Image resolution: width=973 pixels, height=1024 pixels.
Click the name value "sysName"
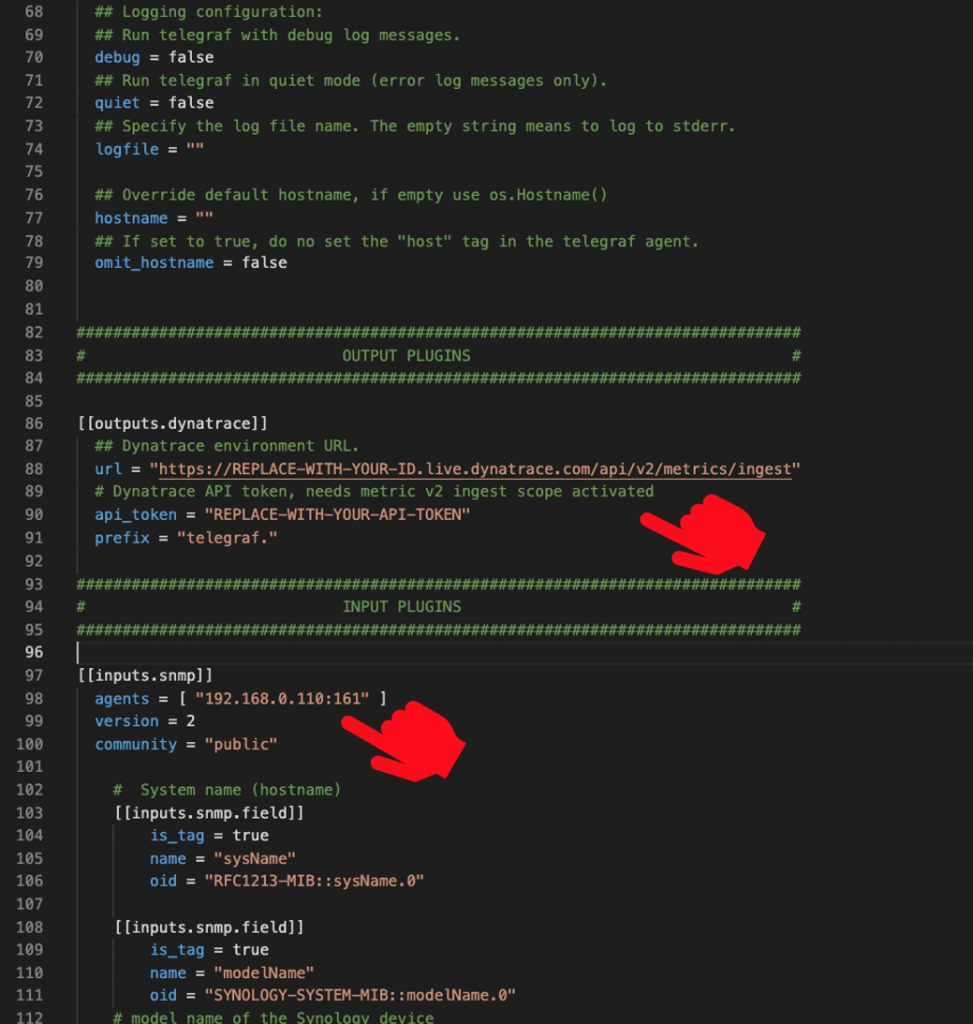pyautogui.click(x=255, y=859)
